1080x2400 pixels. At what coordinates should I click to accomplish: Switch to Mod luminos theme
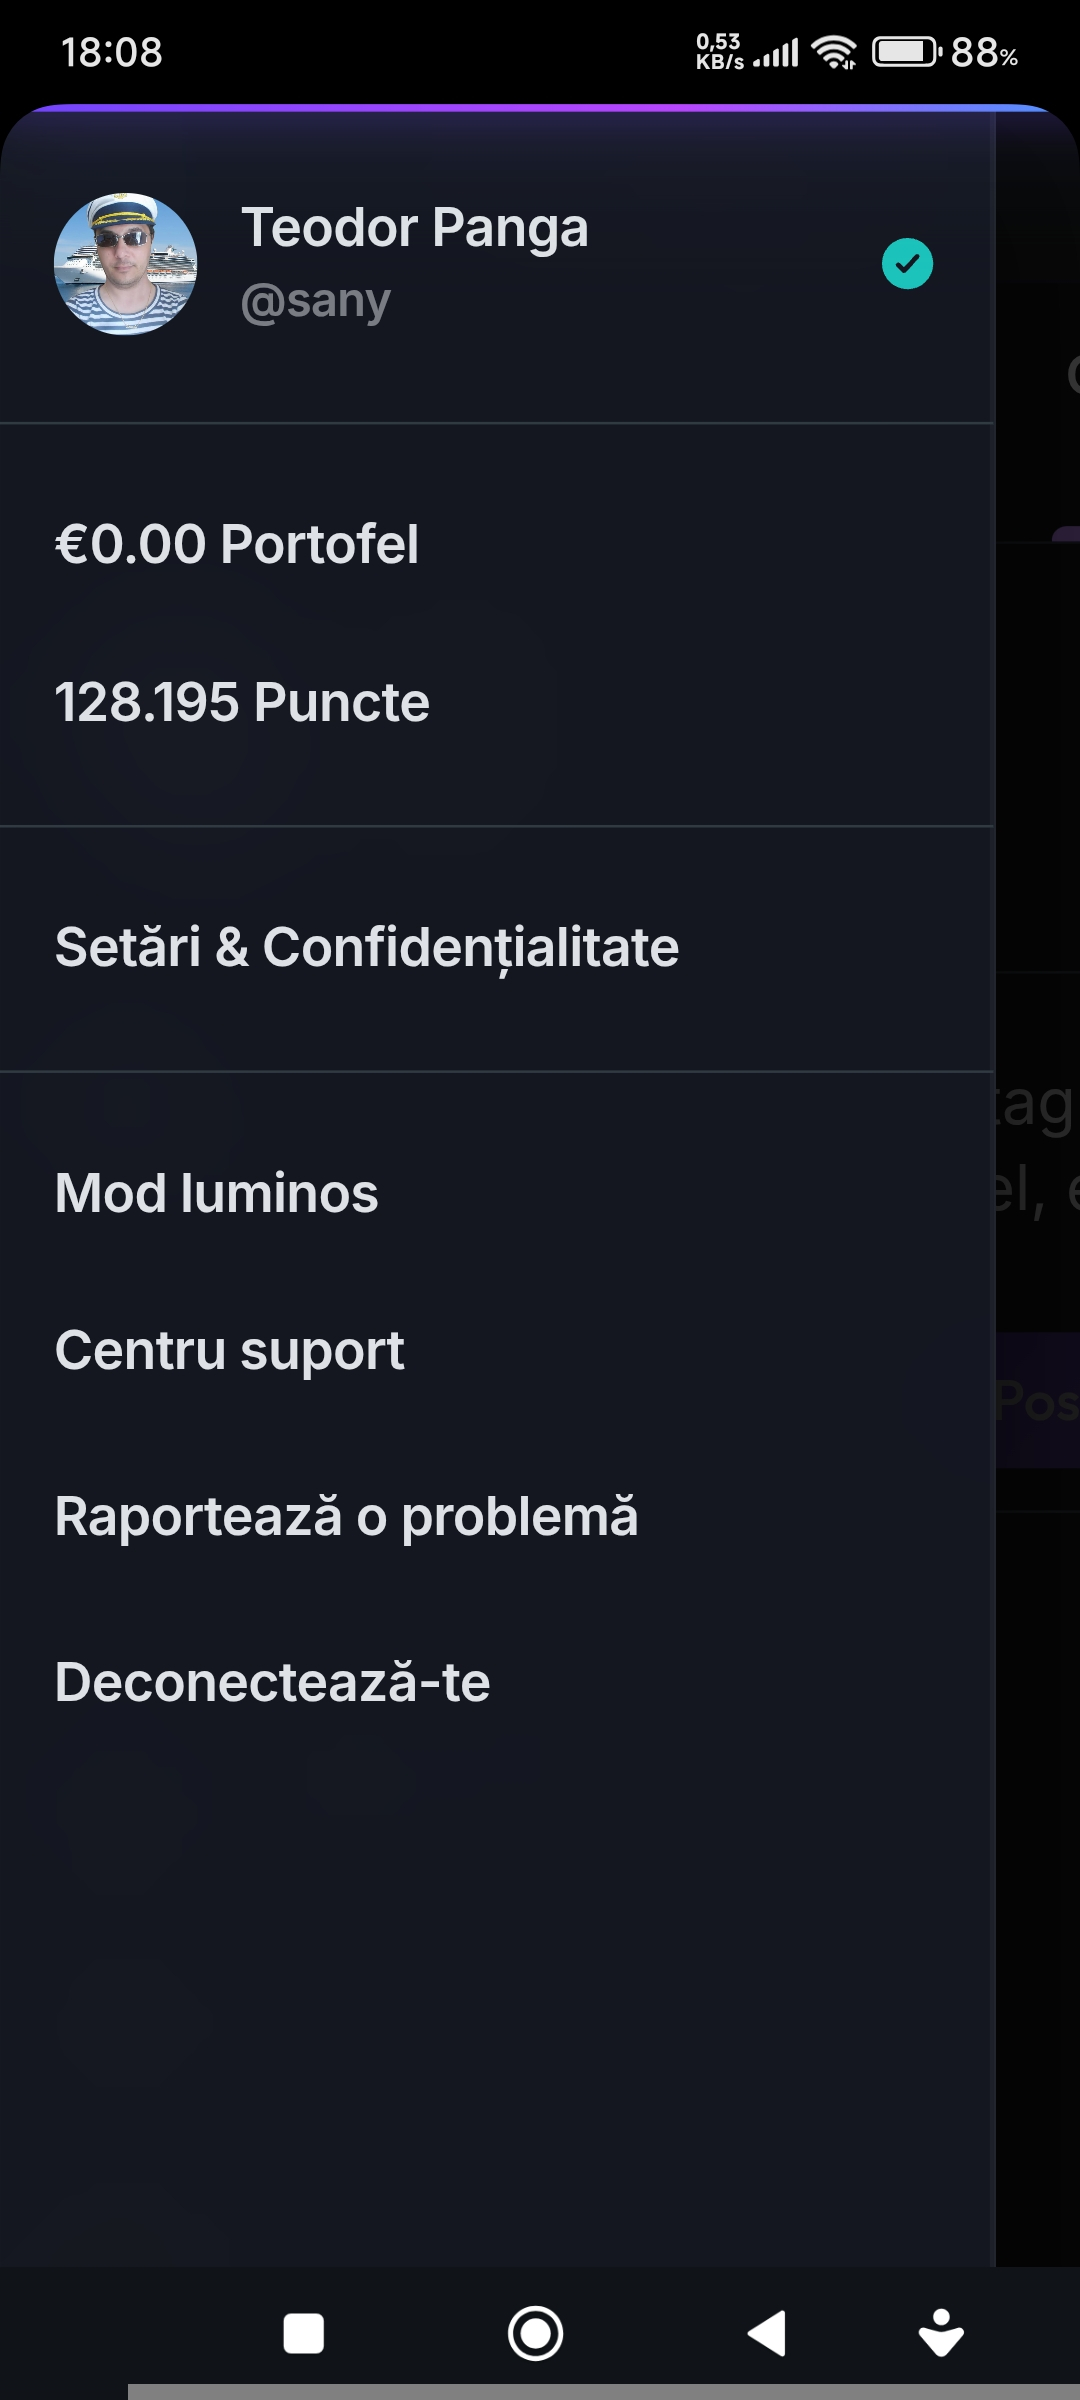(x=217, y=1193)
